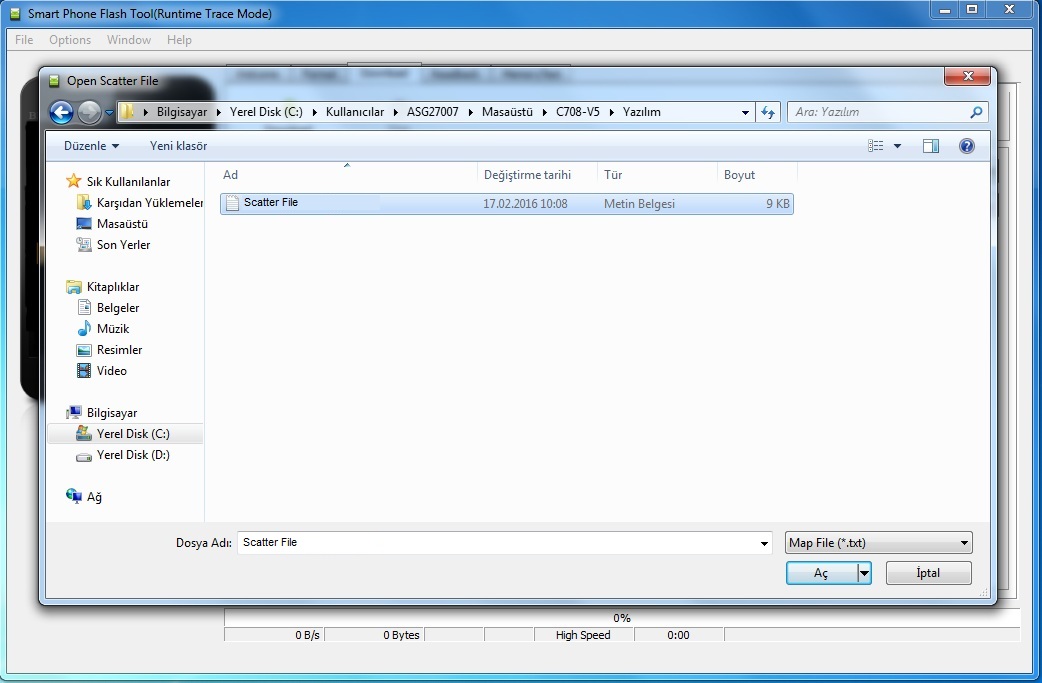
Task: Create folder with Yeni klasör
Action: 178,146
